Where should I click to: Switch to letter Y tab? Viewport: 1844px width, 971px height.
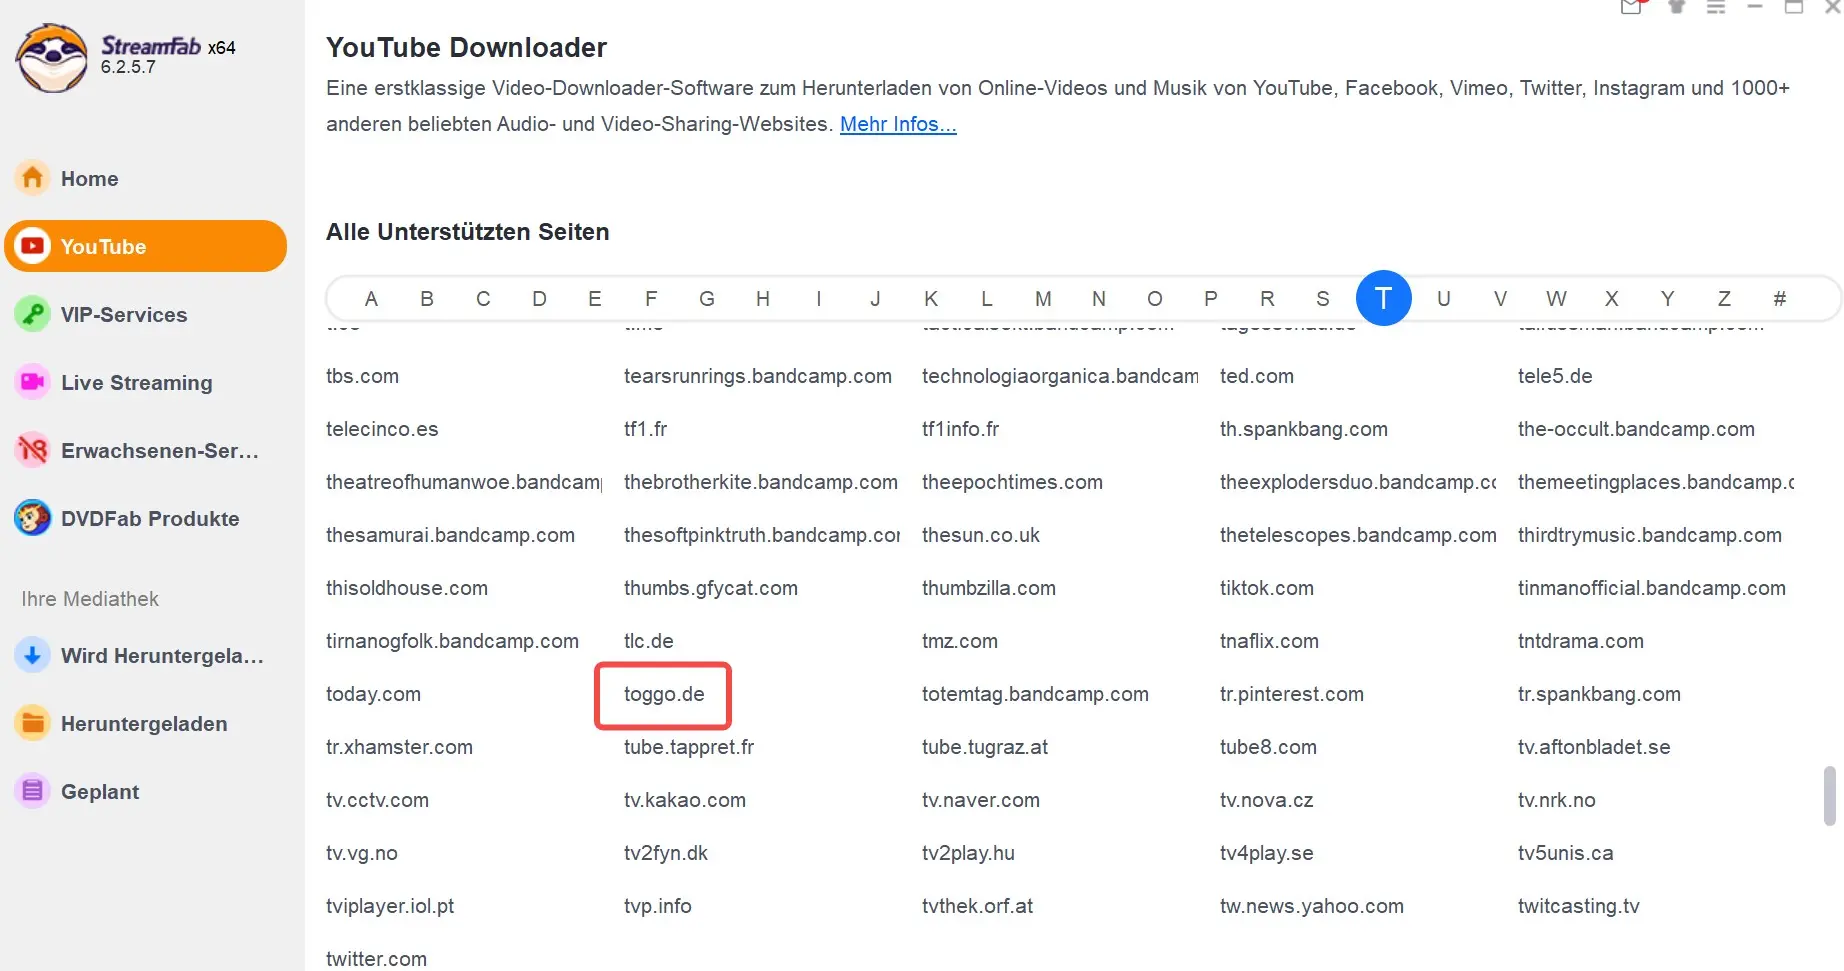(1667, 298)
